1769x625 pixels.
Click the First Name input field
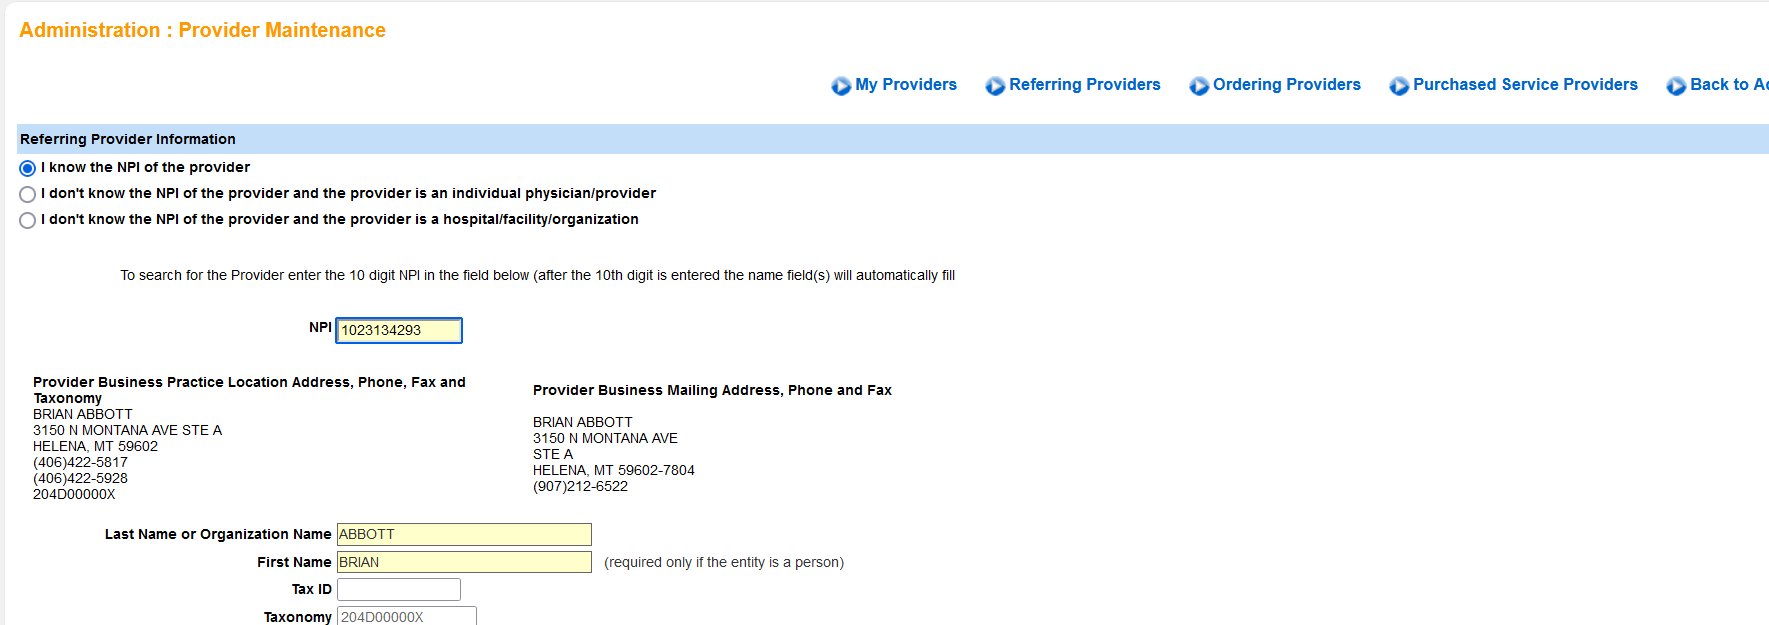point(464,562)
